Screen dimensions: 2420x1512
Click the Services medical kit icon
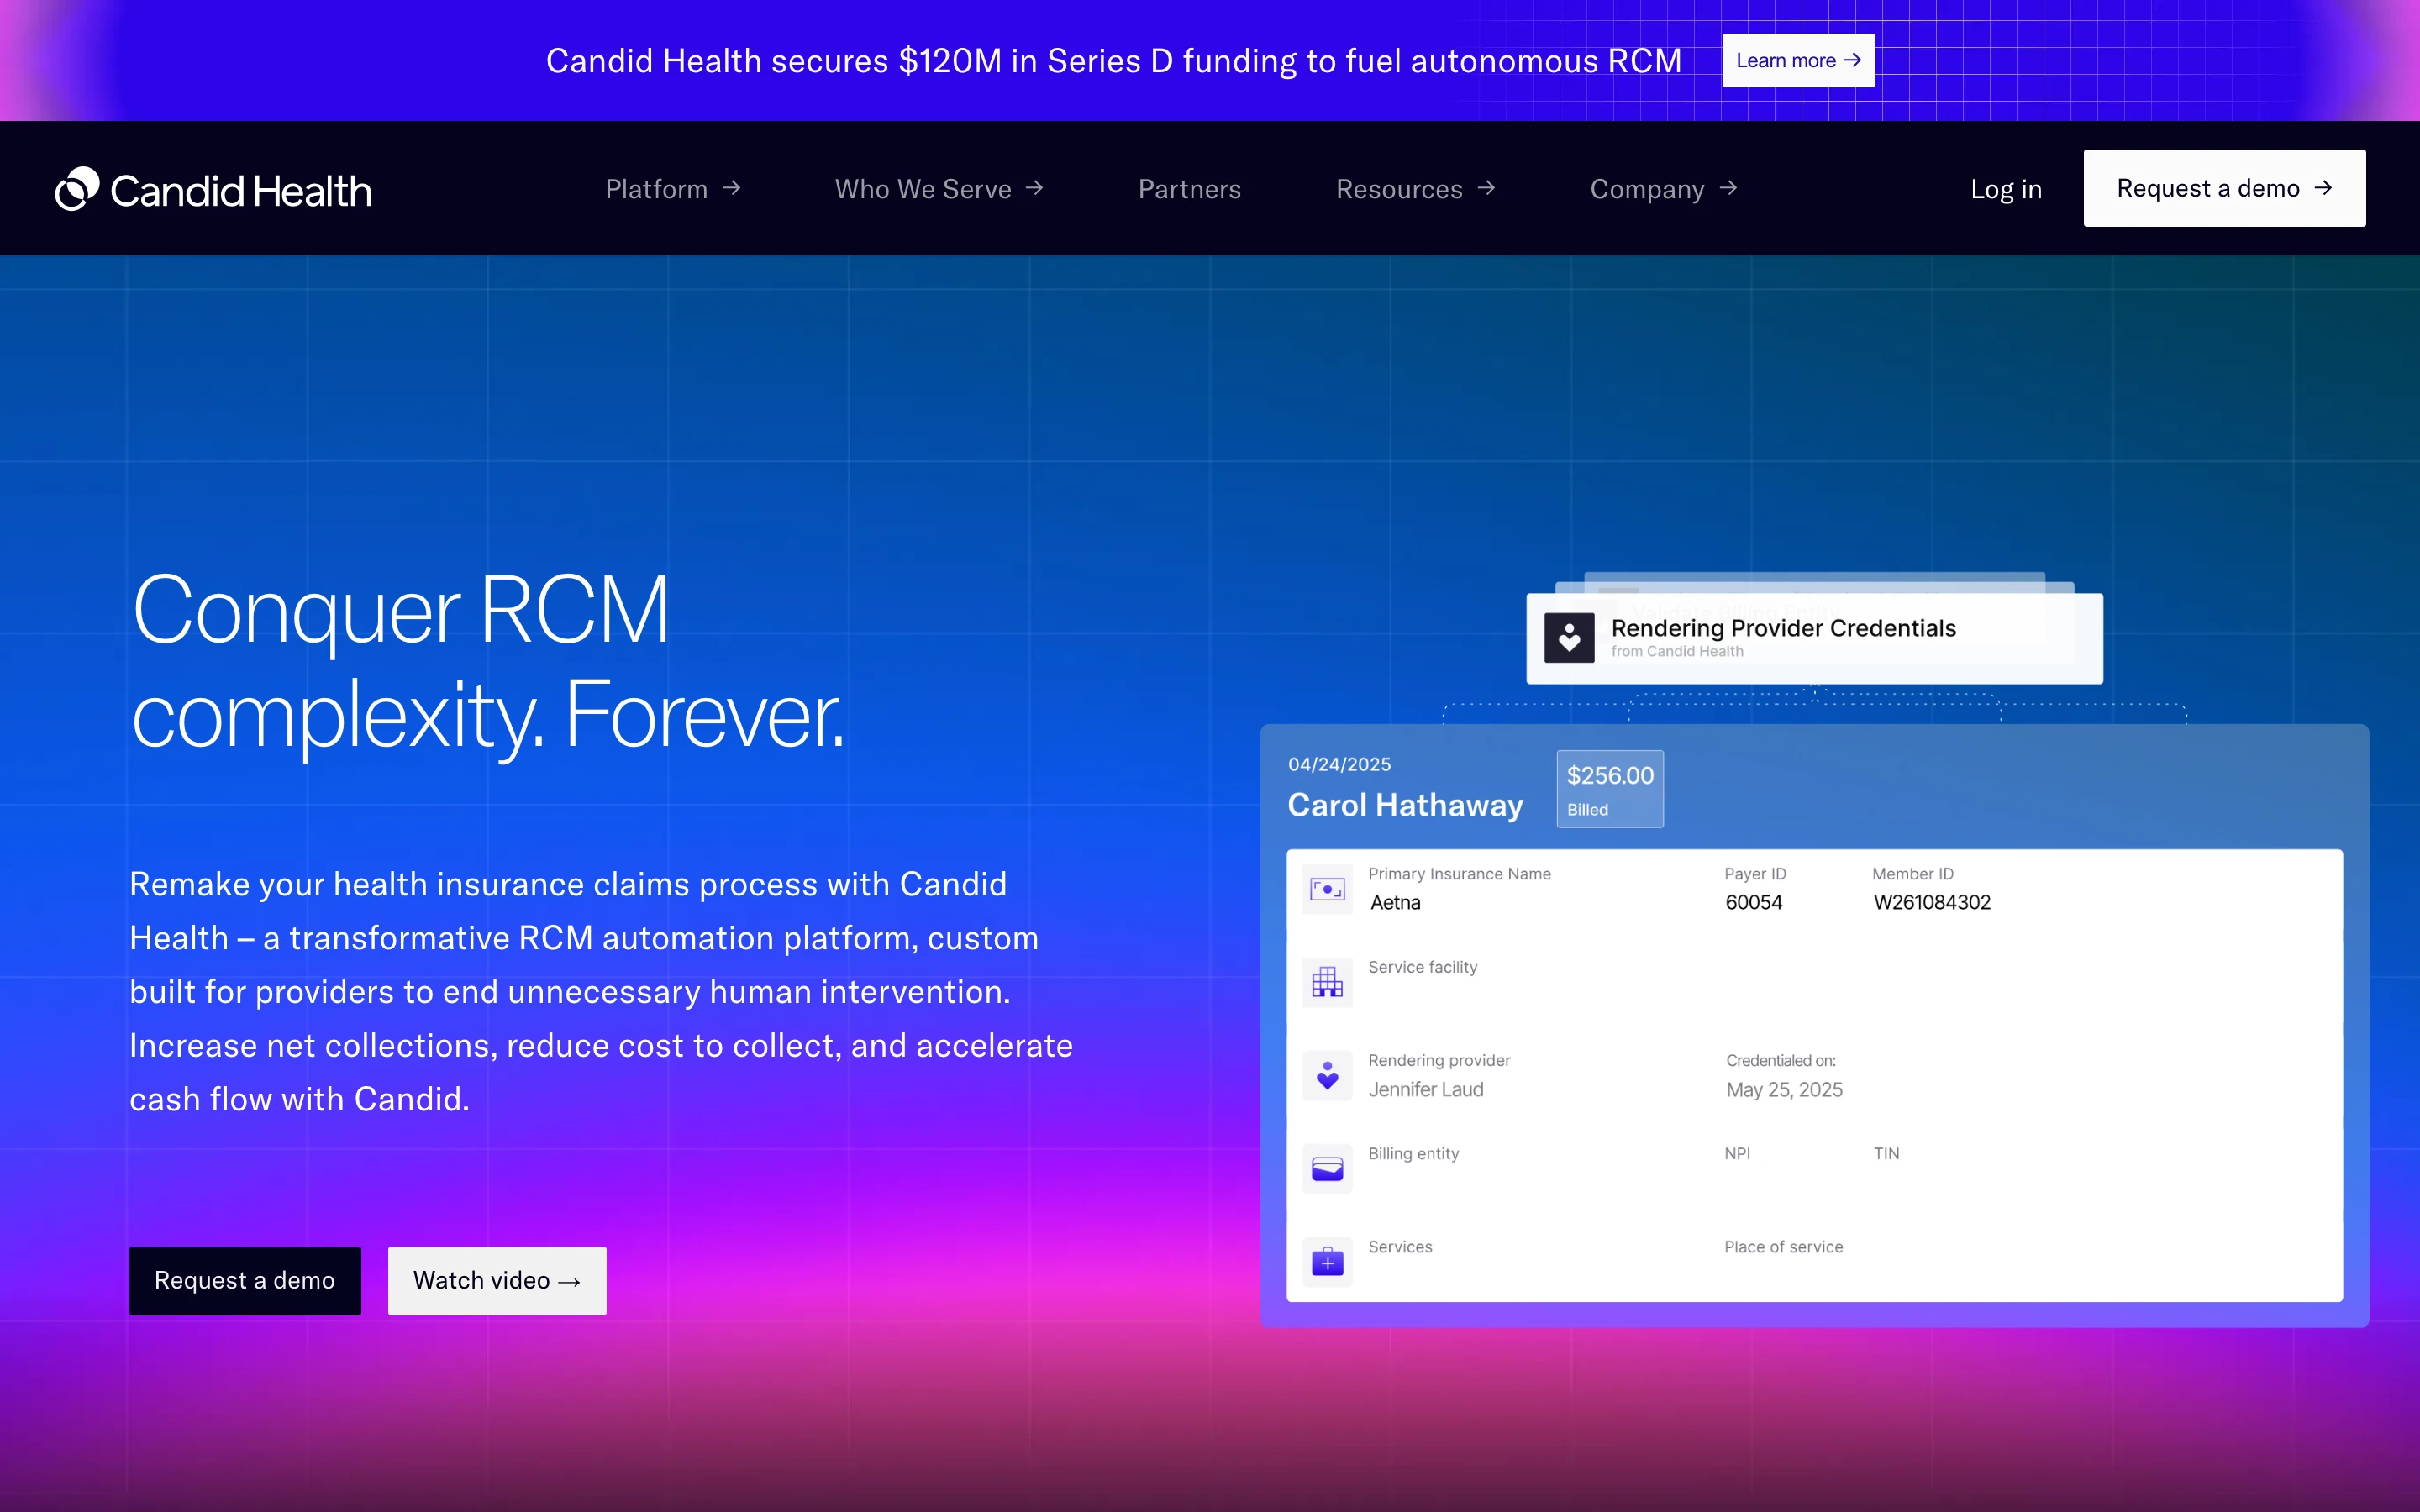click(1327, 1262)
